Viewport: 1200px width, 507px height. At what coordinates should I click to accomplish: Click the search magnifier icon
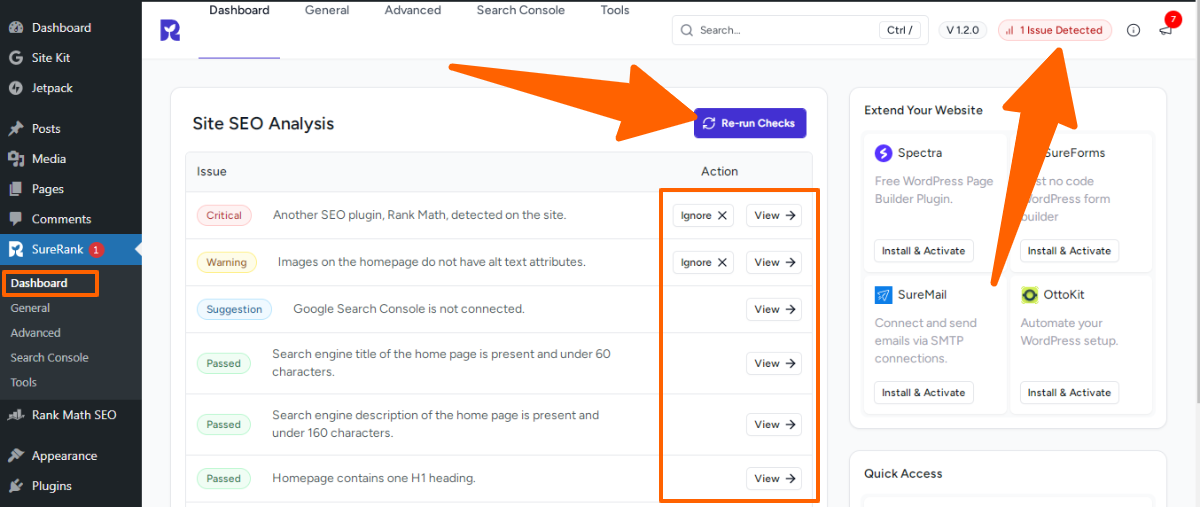(687, 30)
